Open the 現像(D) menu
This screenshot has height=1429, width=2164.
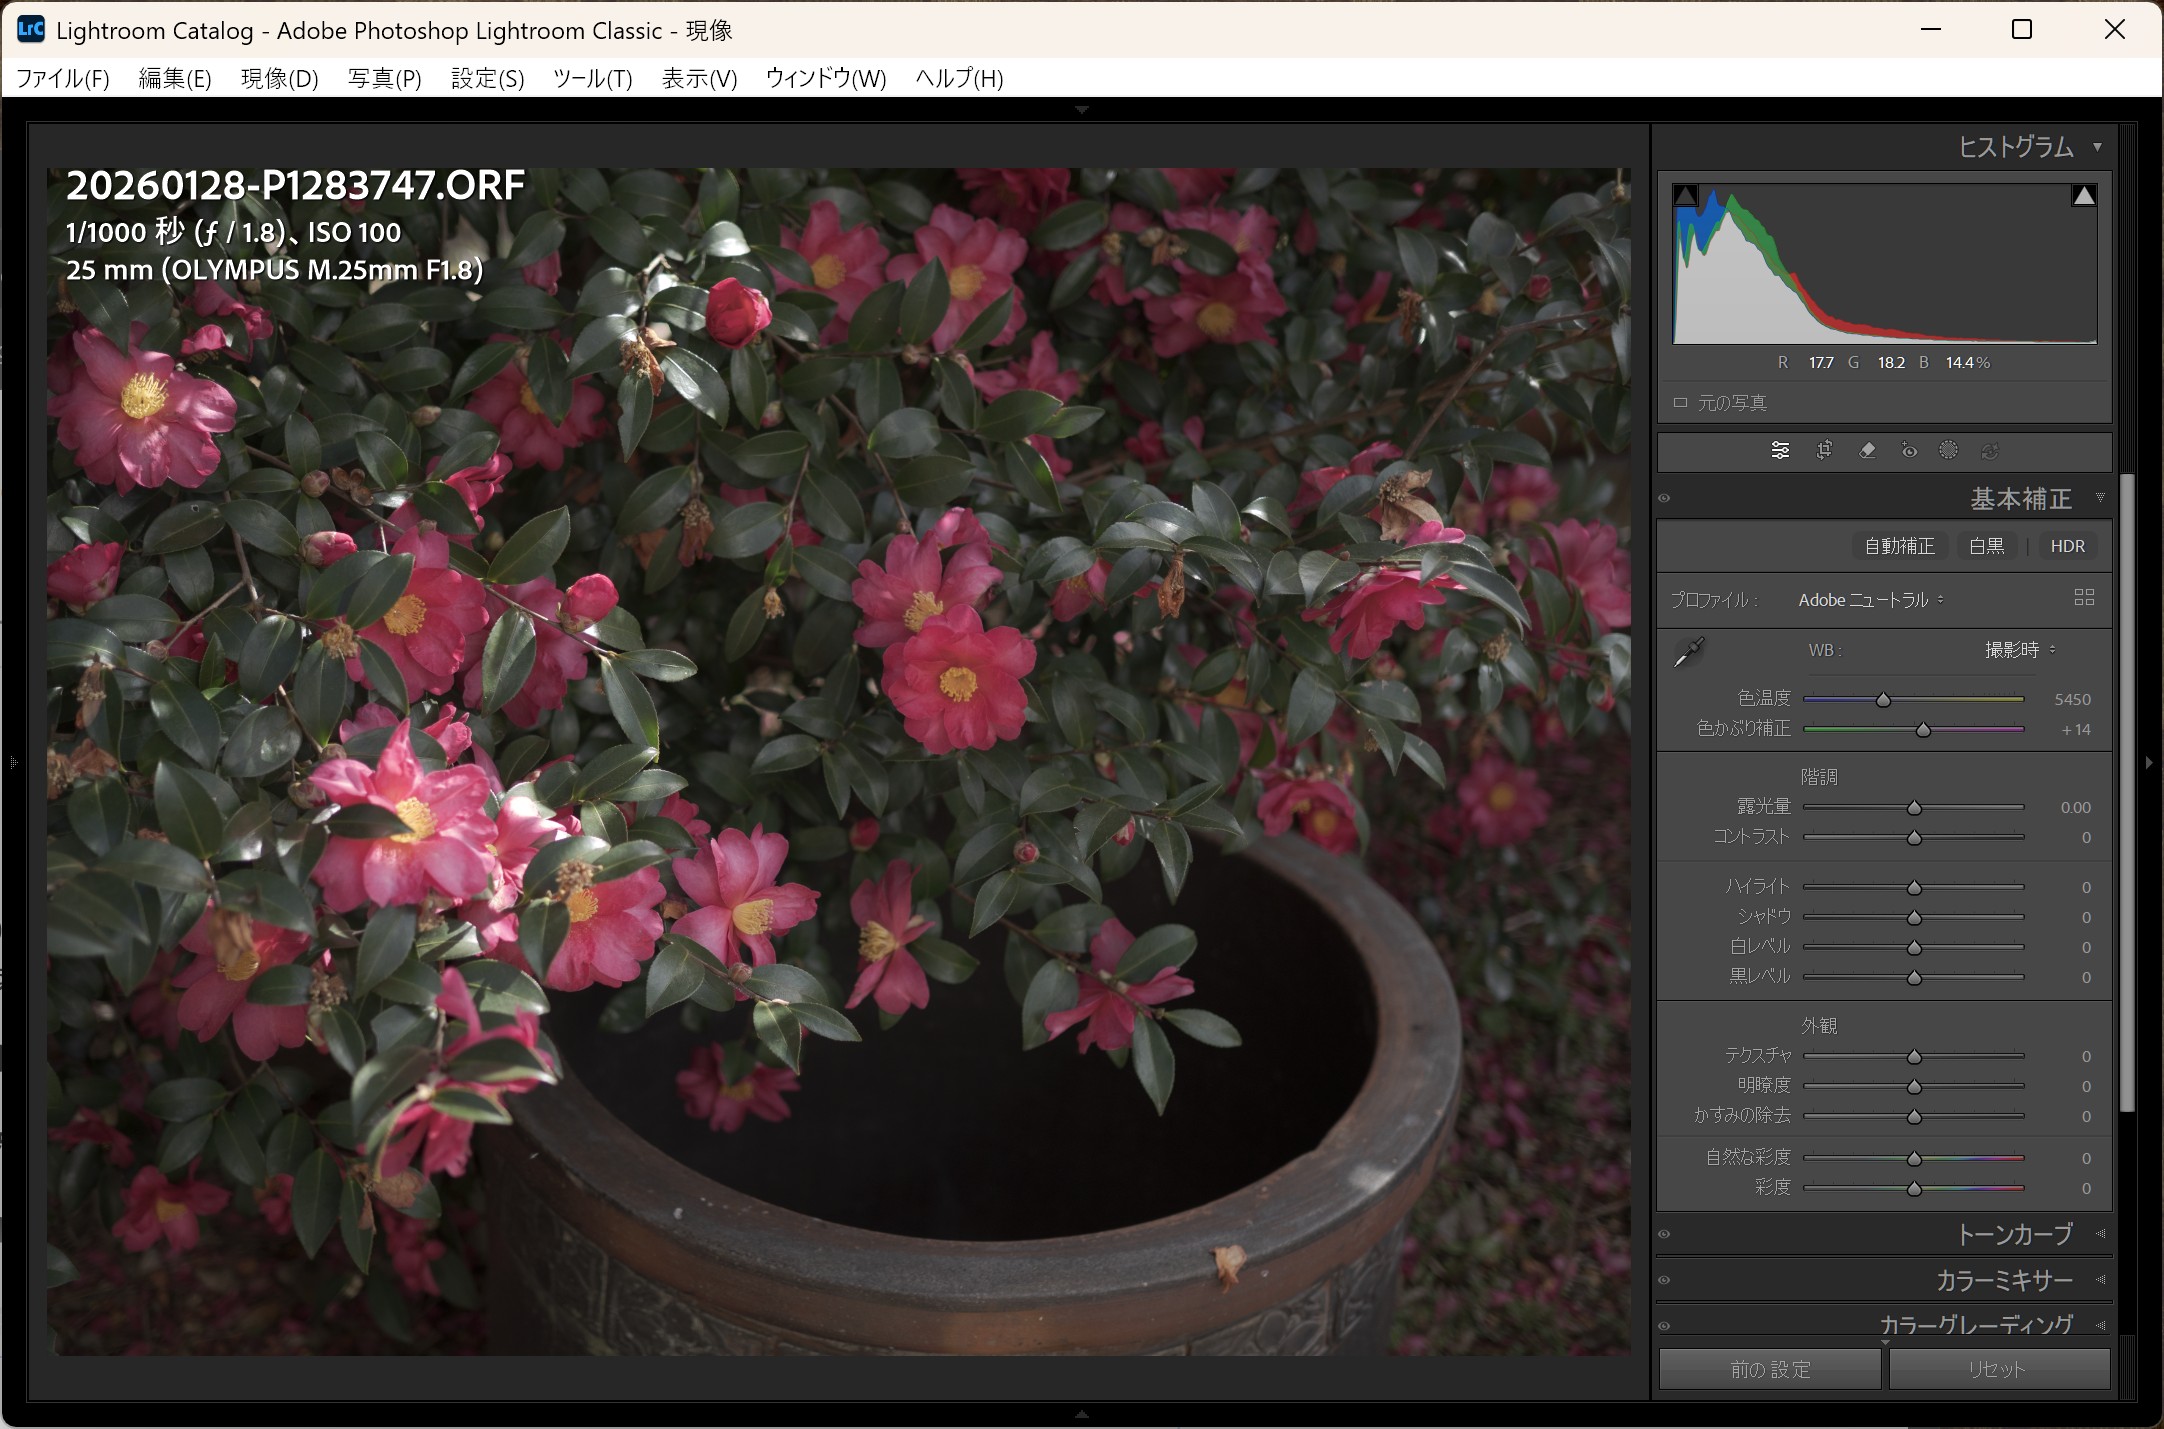click(x=279, y=78)
